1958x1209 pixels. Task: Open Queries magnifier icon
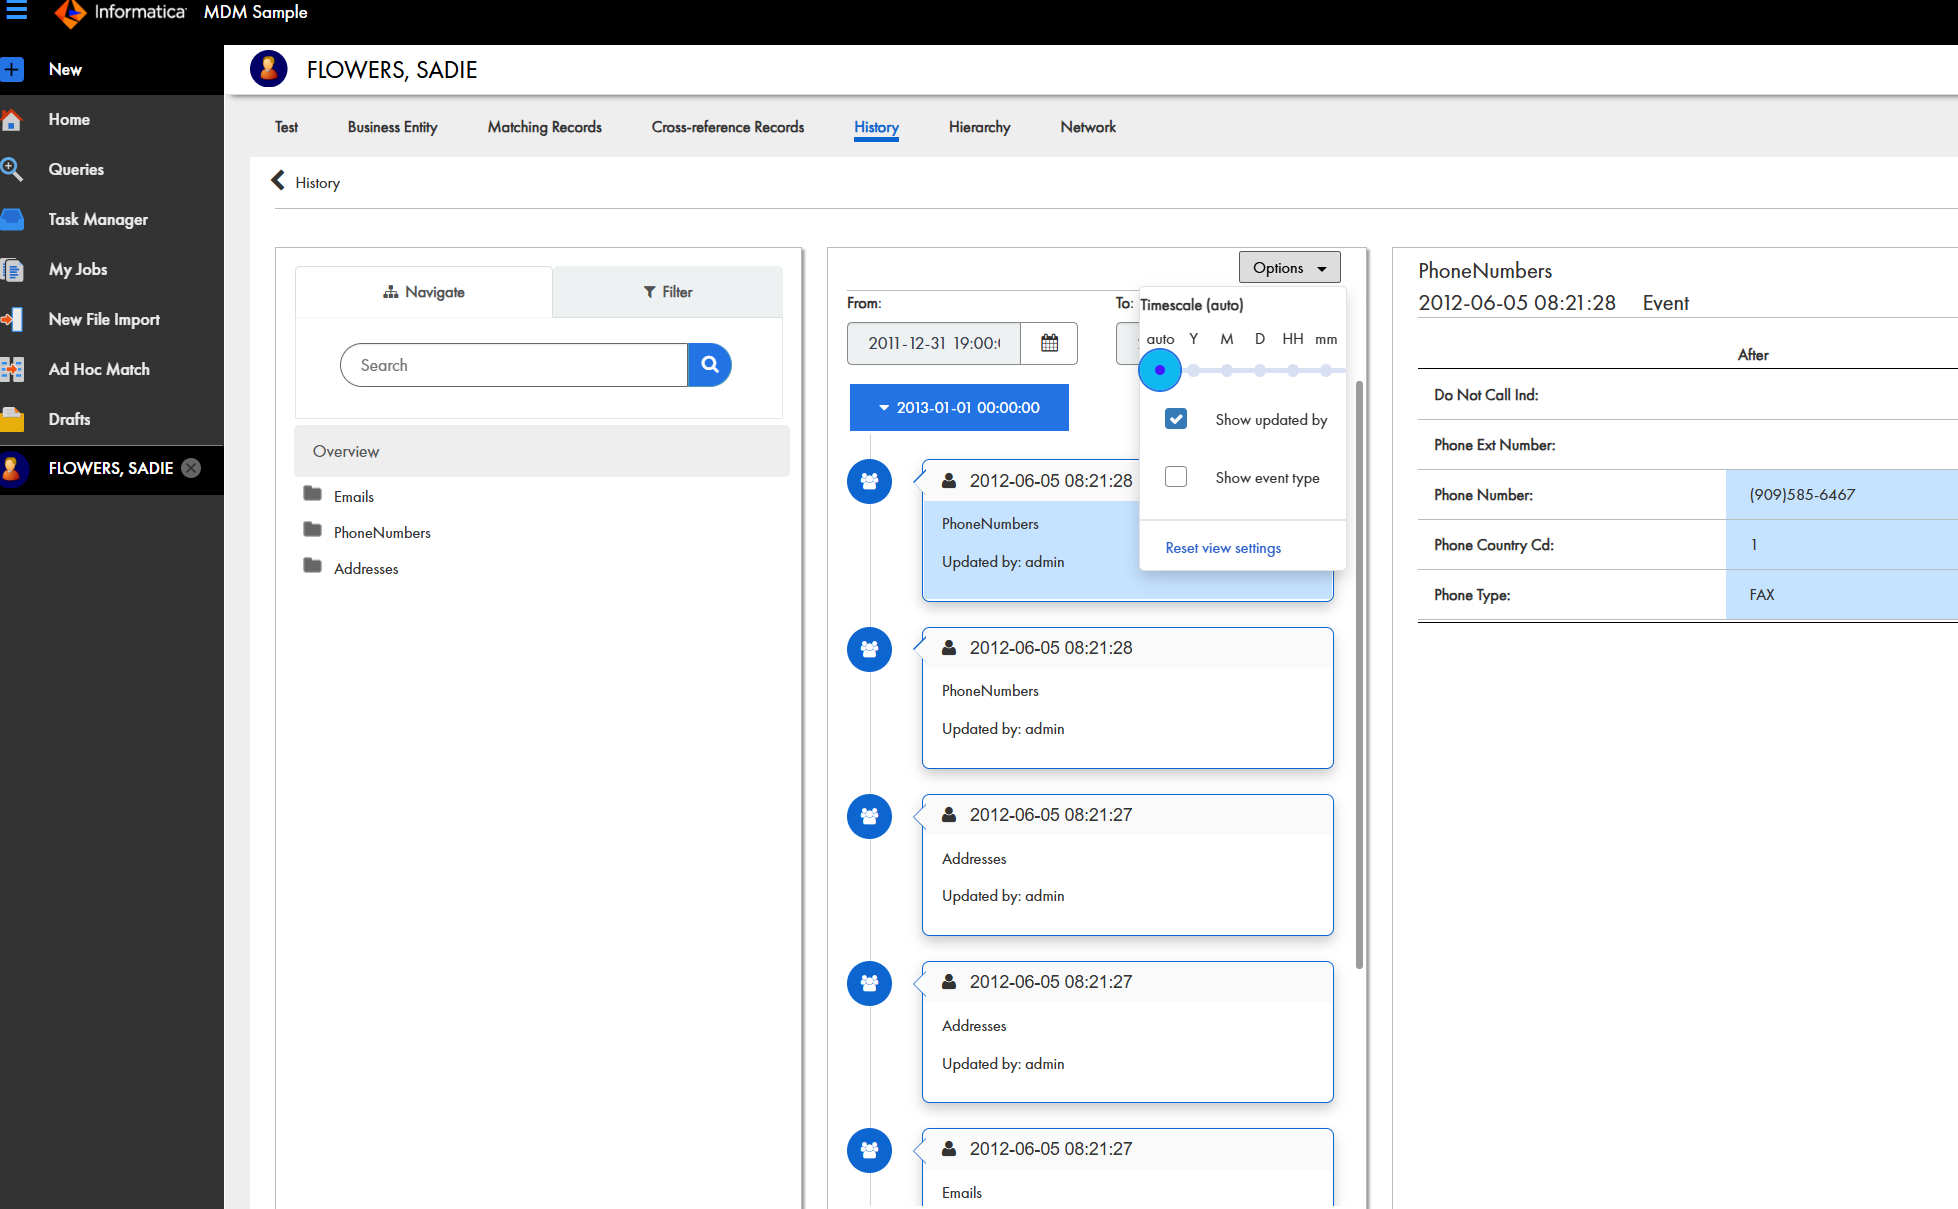(12, 169)
